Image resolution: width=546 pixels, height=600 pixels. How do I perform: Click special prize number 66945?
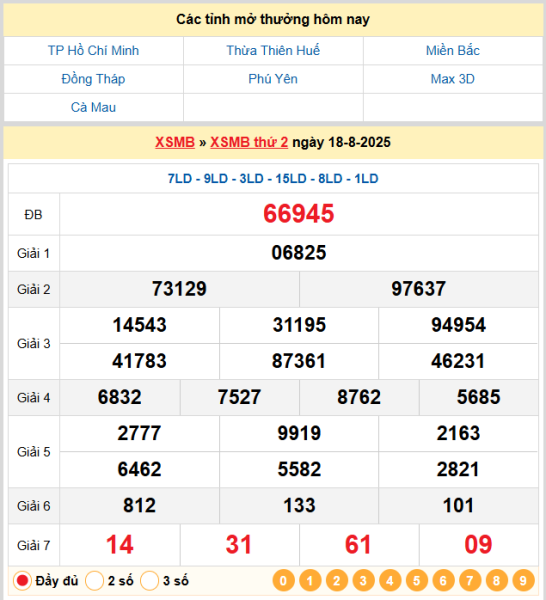[x=299, y=214]
